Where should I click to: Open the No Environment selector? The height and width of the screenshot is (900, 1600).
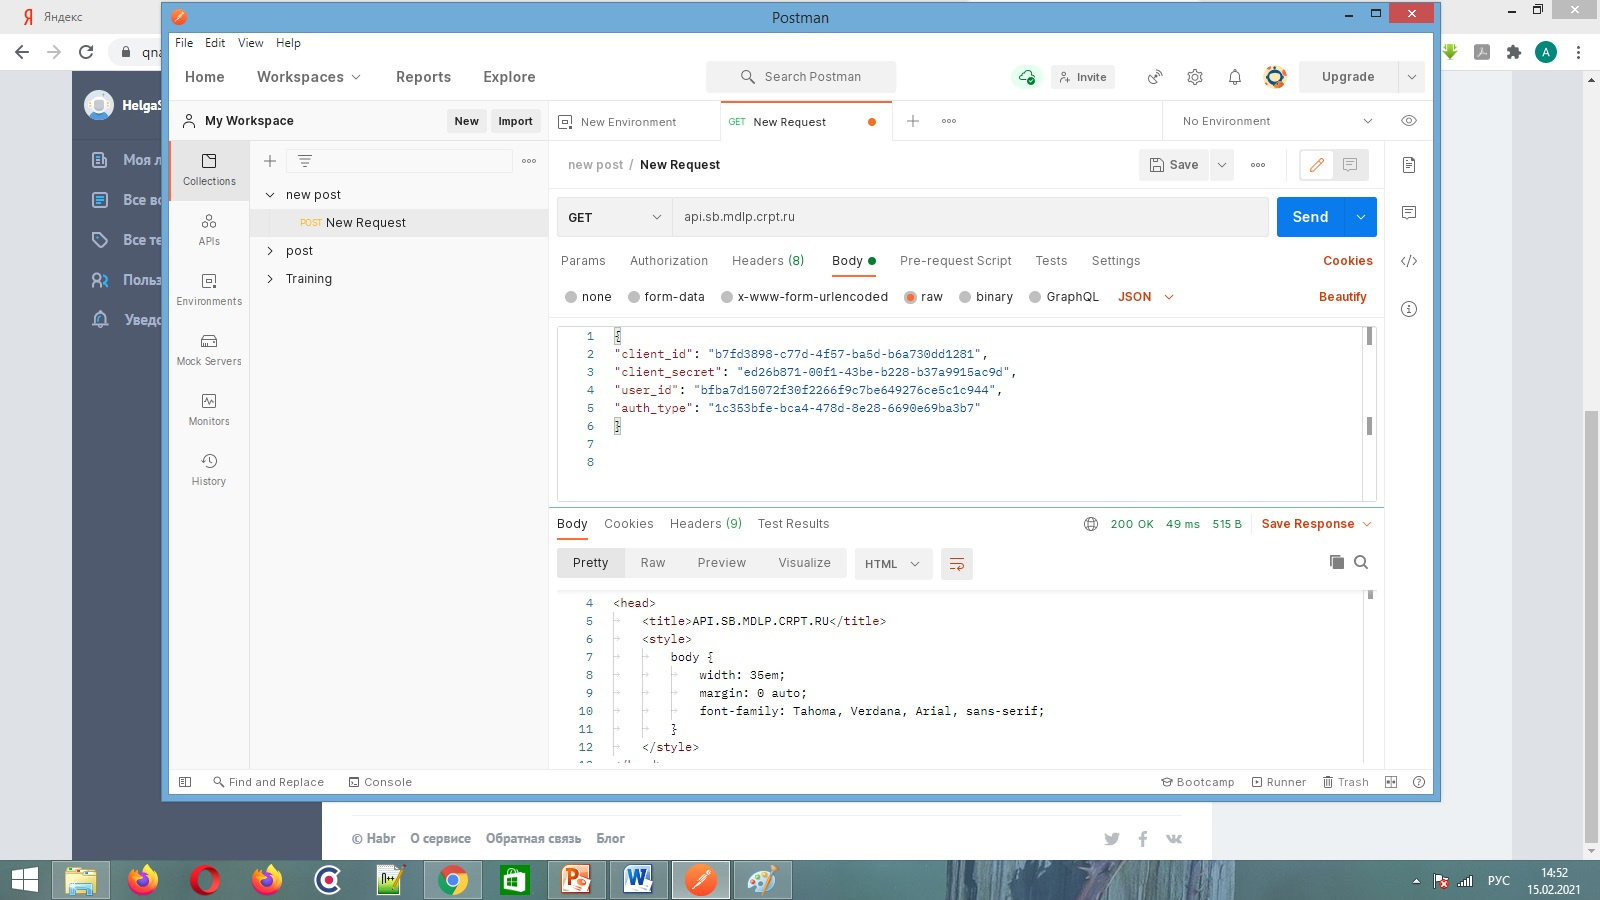pyautogui.click(x=1277, y=121)
